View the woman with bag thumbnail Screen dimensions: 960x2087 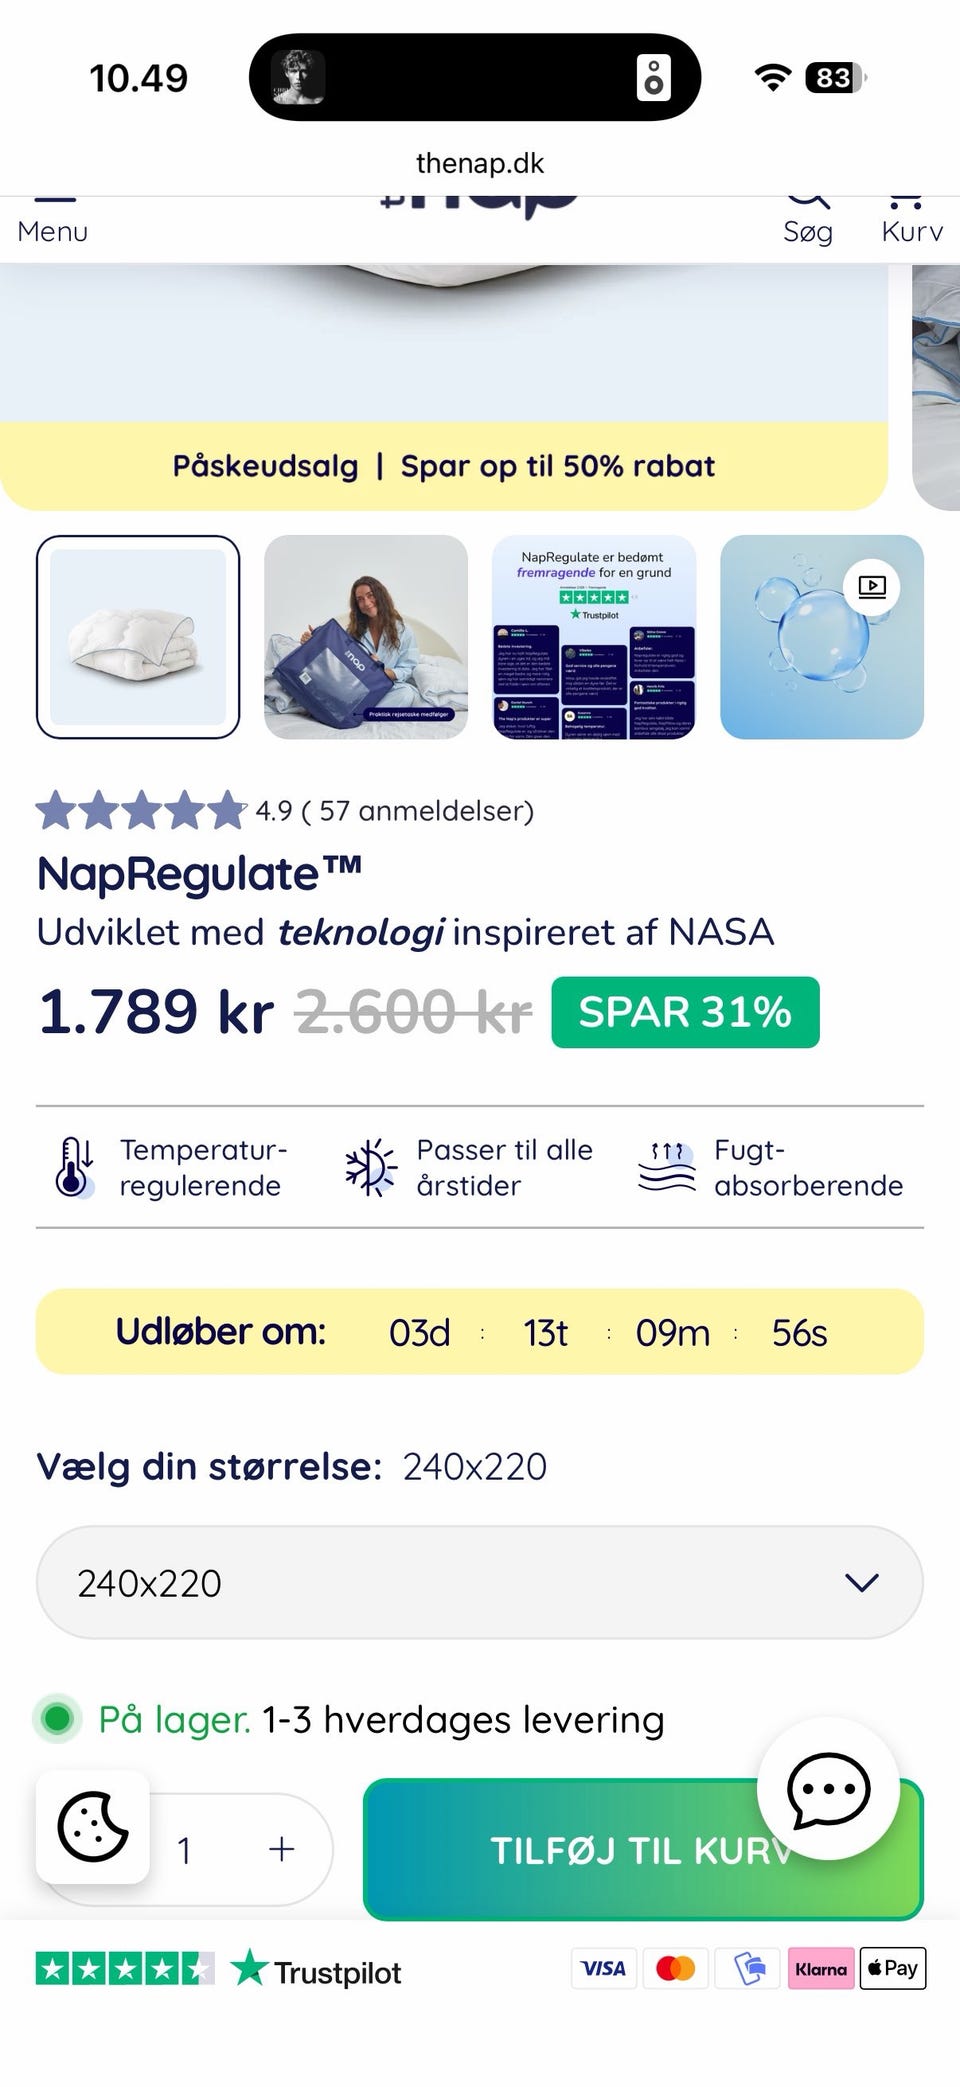point(366,637)
